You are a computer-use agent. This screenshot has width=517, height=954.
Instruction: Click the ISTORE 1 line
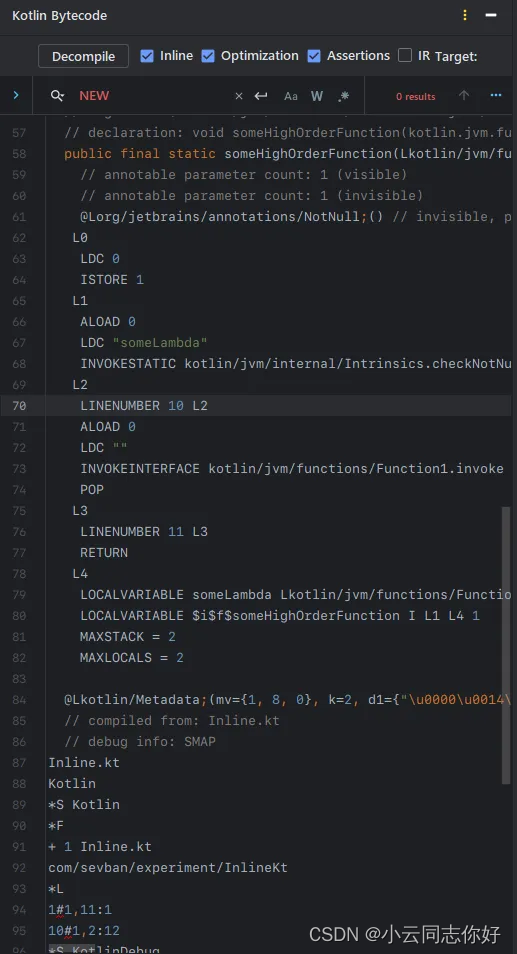[x=112, y=279]
